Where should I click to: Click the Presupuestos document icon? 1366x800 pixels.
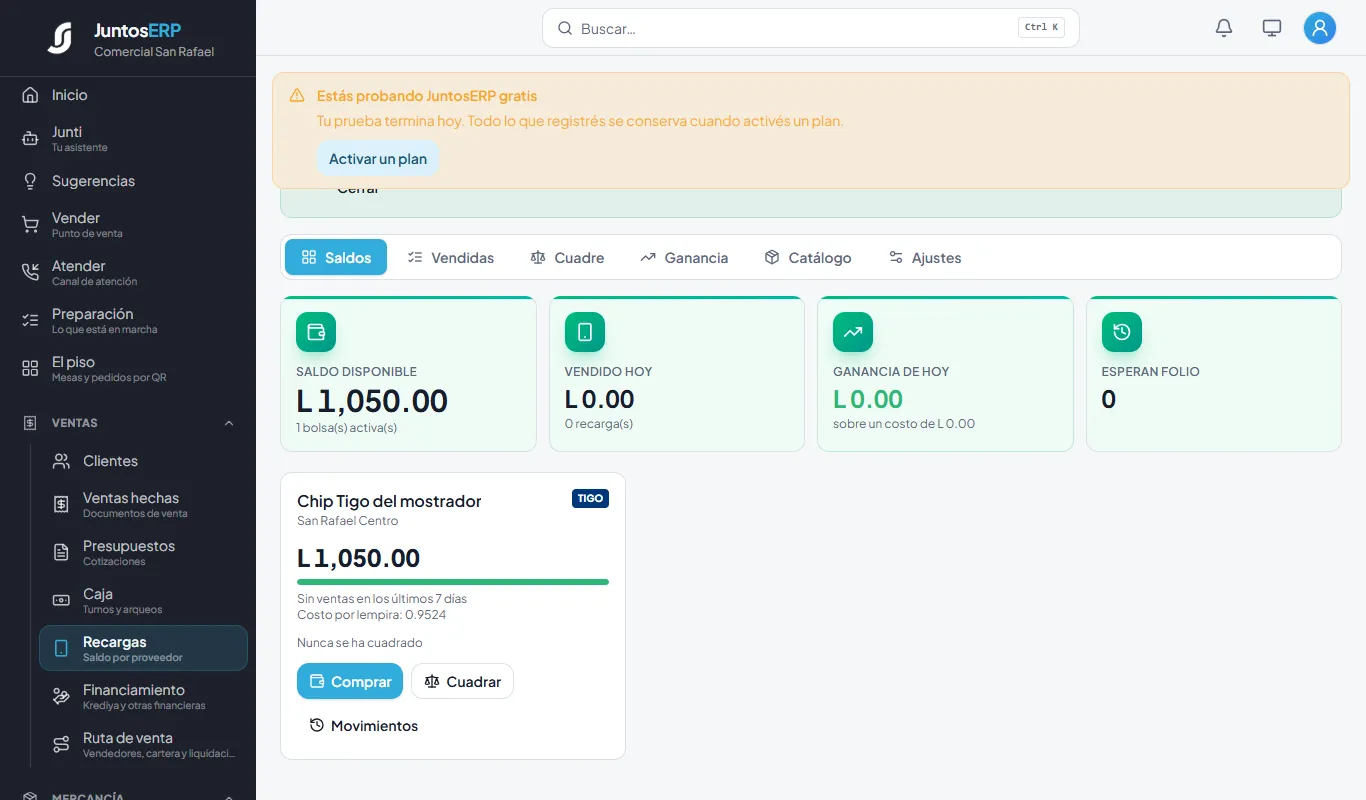click(x=61, y=553)
